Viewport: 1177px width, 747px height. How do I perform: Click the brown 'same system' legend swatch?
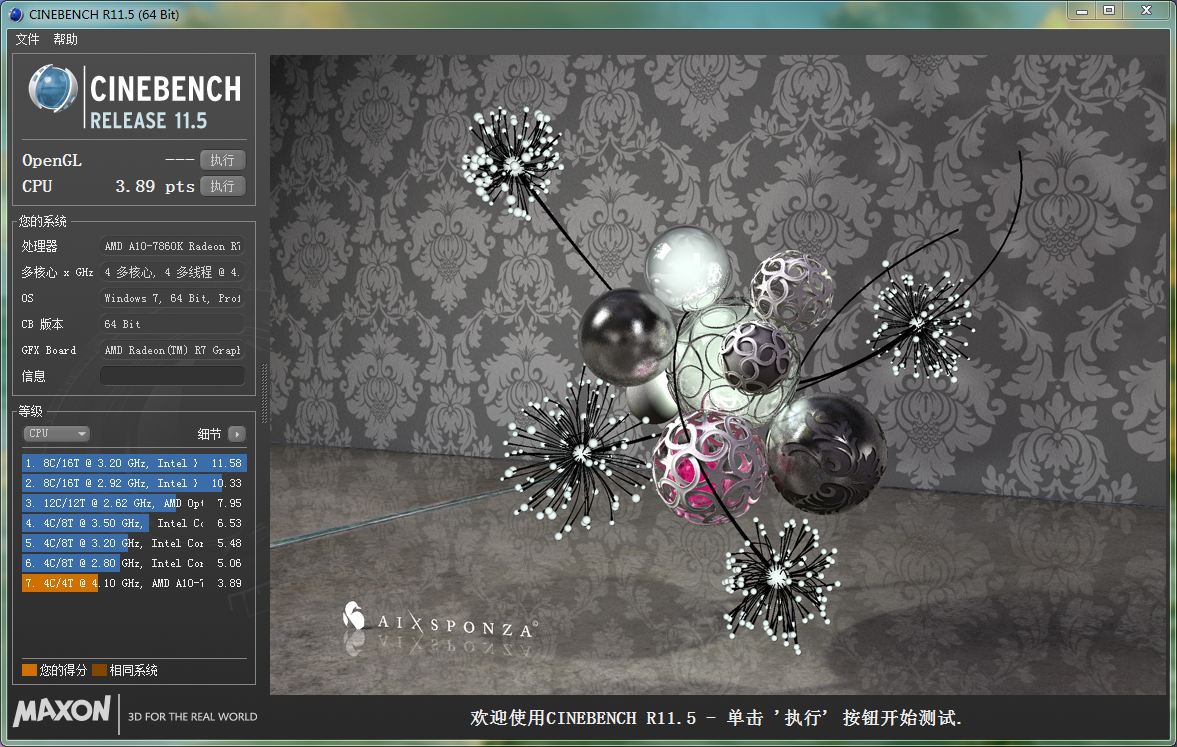tap(99, 670)
